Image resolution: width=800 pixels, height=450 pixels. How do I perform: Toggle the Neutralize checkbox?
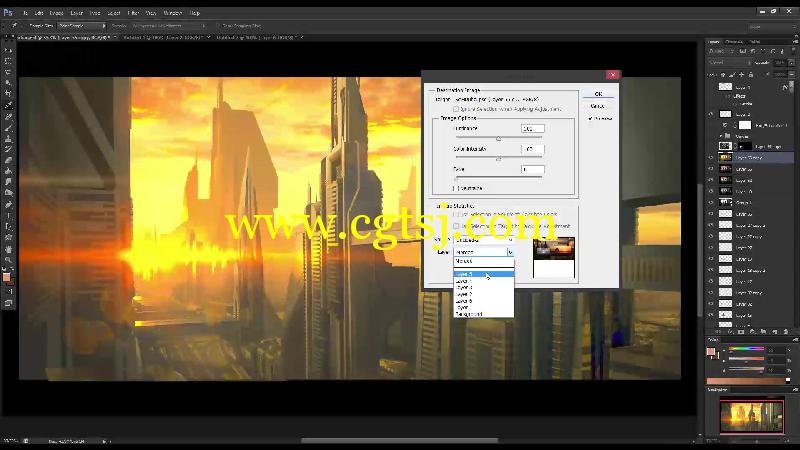point(456,188)
